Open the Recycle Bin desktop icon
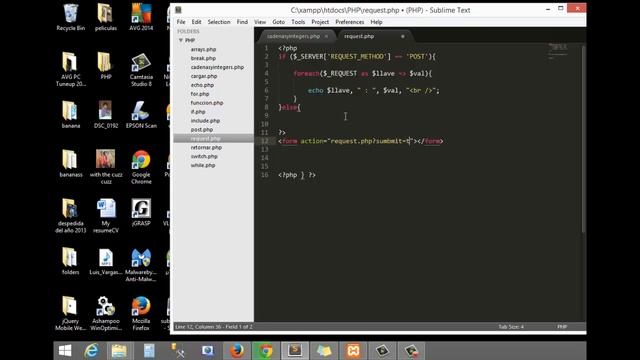640x360 pixels. click(x=71, y=17)
